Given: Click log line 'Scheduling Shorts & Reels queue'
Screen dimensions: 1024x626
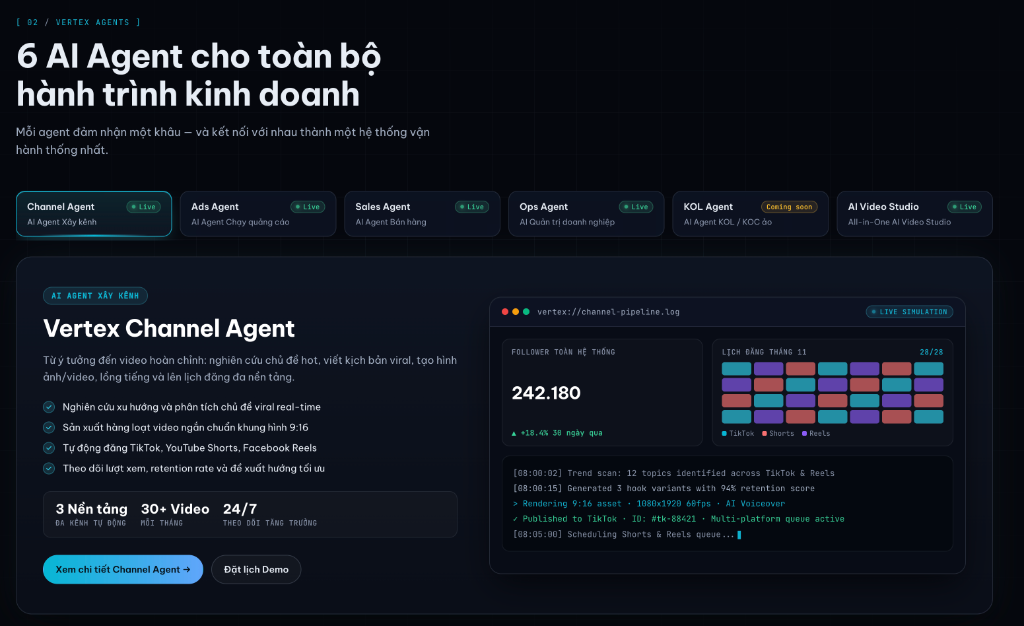Looking at the screenshot, I should click(x=627, y=535).
